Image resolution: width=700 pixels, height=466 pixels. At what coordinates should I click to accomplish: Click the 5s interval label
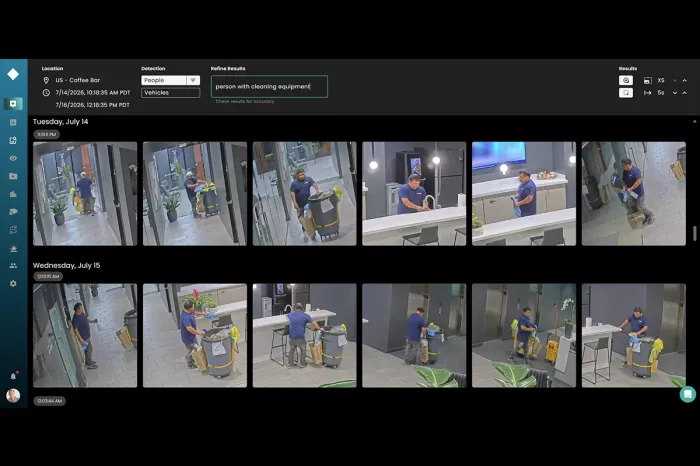[661, 93]
